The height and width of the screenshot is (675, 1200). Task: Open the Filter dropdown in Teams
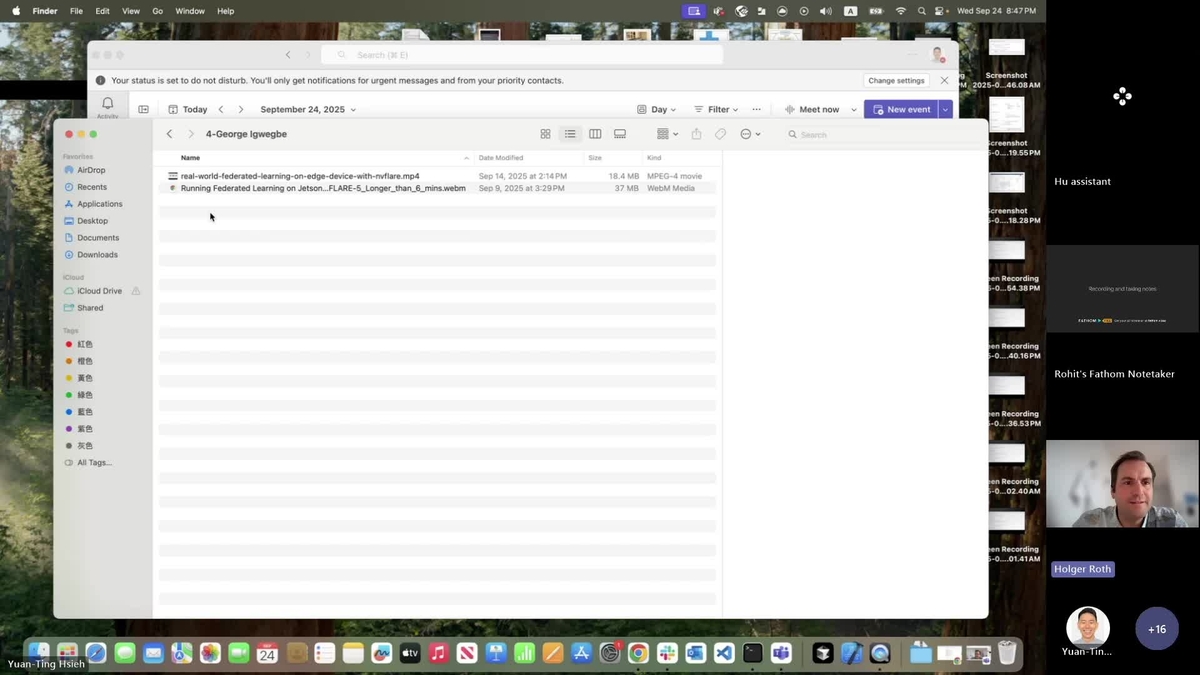coord(716,110)
